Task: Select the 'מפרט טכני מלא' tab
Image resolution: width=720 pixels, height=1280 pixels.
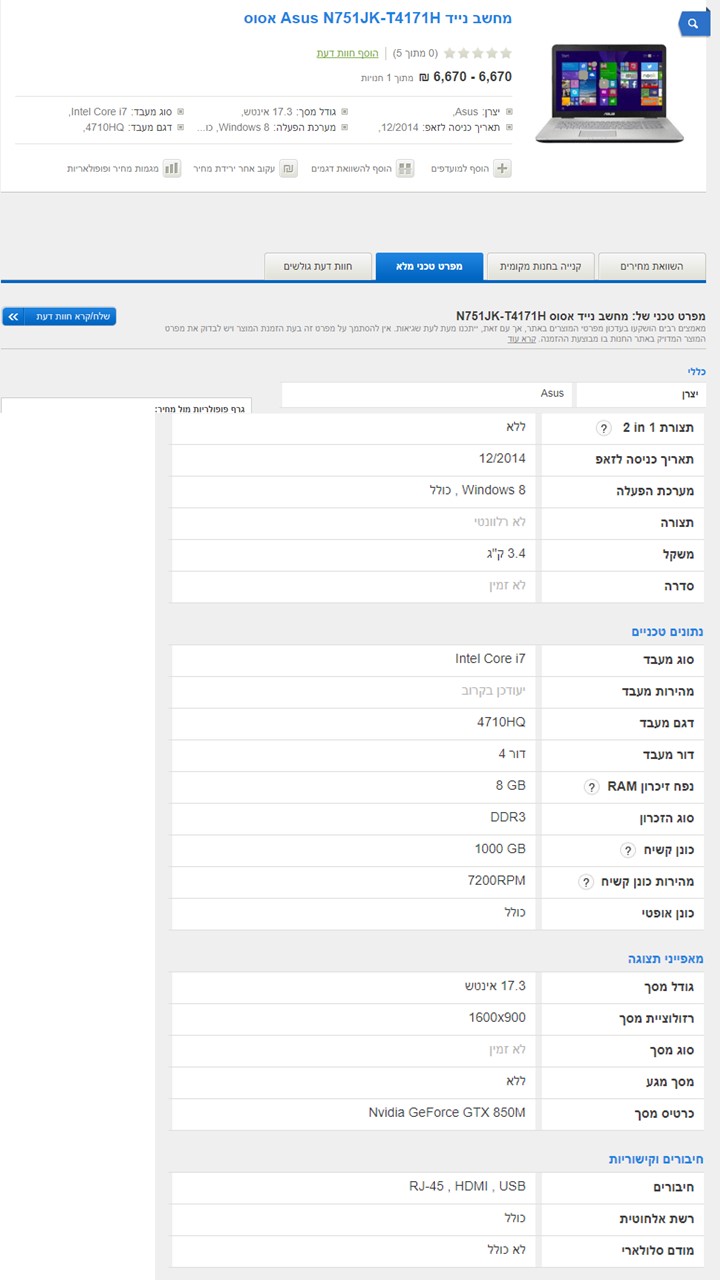Action: (x=430, y=266)
